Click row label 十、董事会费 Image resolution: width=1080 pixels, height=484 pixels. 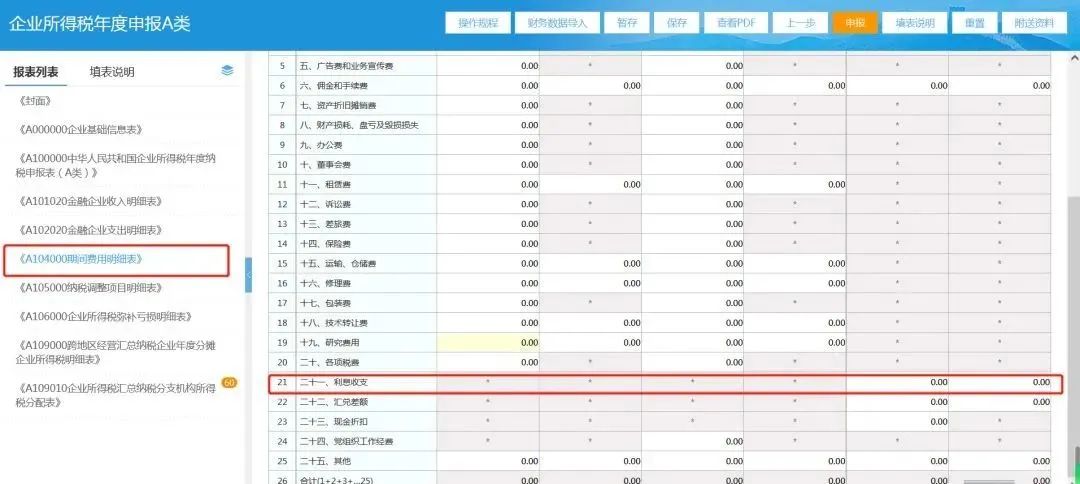point(325,165)
